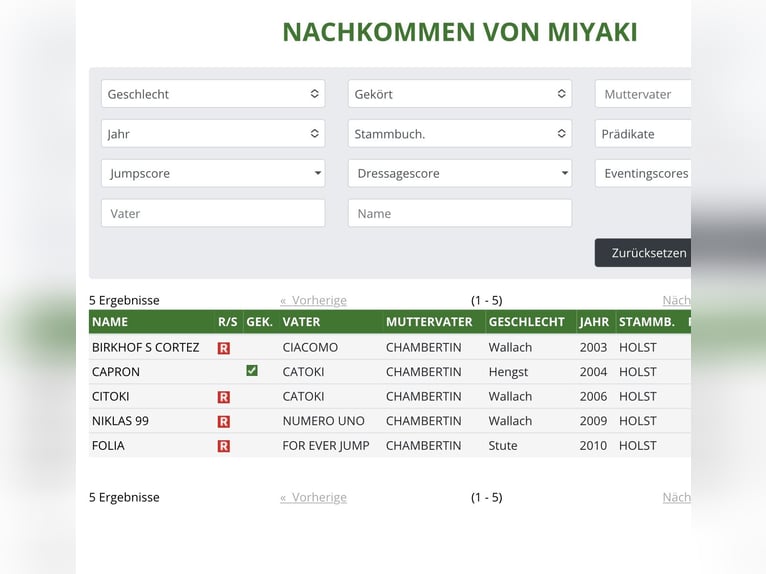Open the Geschlecht dropdown filter

tap(213, 94)
